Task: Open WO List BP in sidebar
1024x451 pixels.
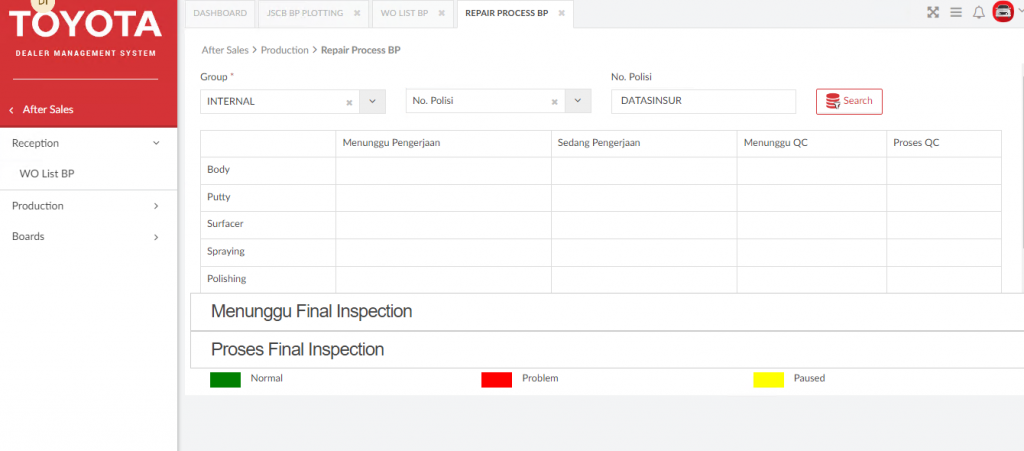Action: pos(47,174)
